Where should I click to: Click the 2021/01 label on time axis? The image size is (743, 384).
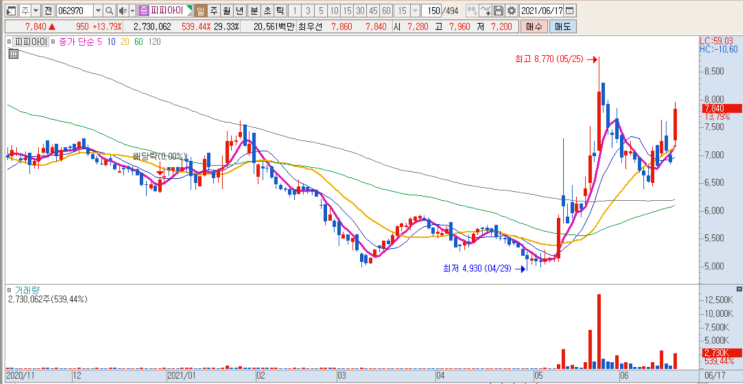[182, 375]
